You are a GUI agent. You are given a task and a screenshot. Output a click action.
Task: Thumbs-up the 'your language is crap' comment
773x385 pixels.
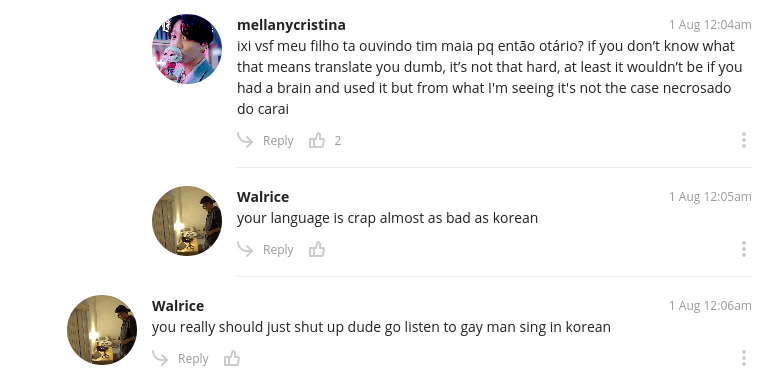317,249
